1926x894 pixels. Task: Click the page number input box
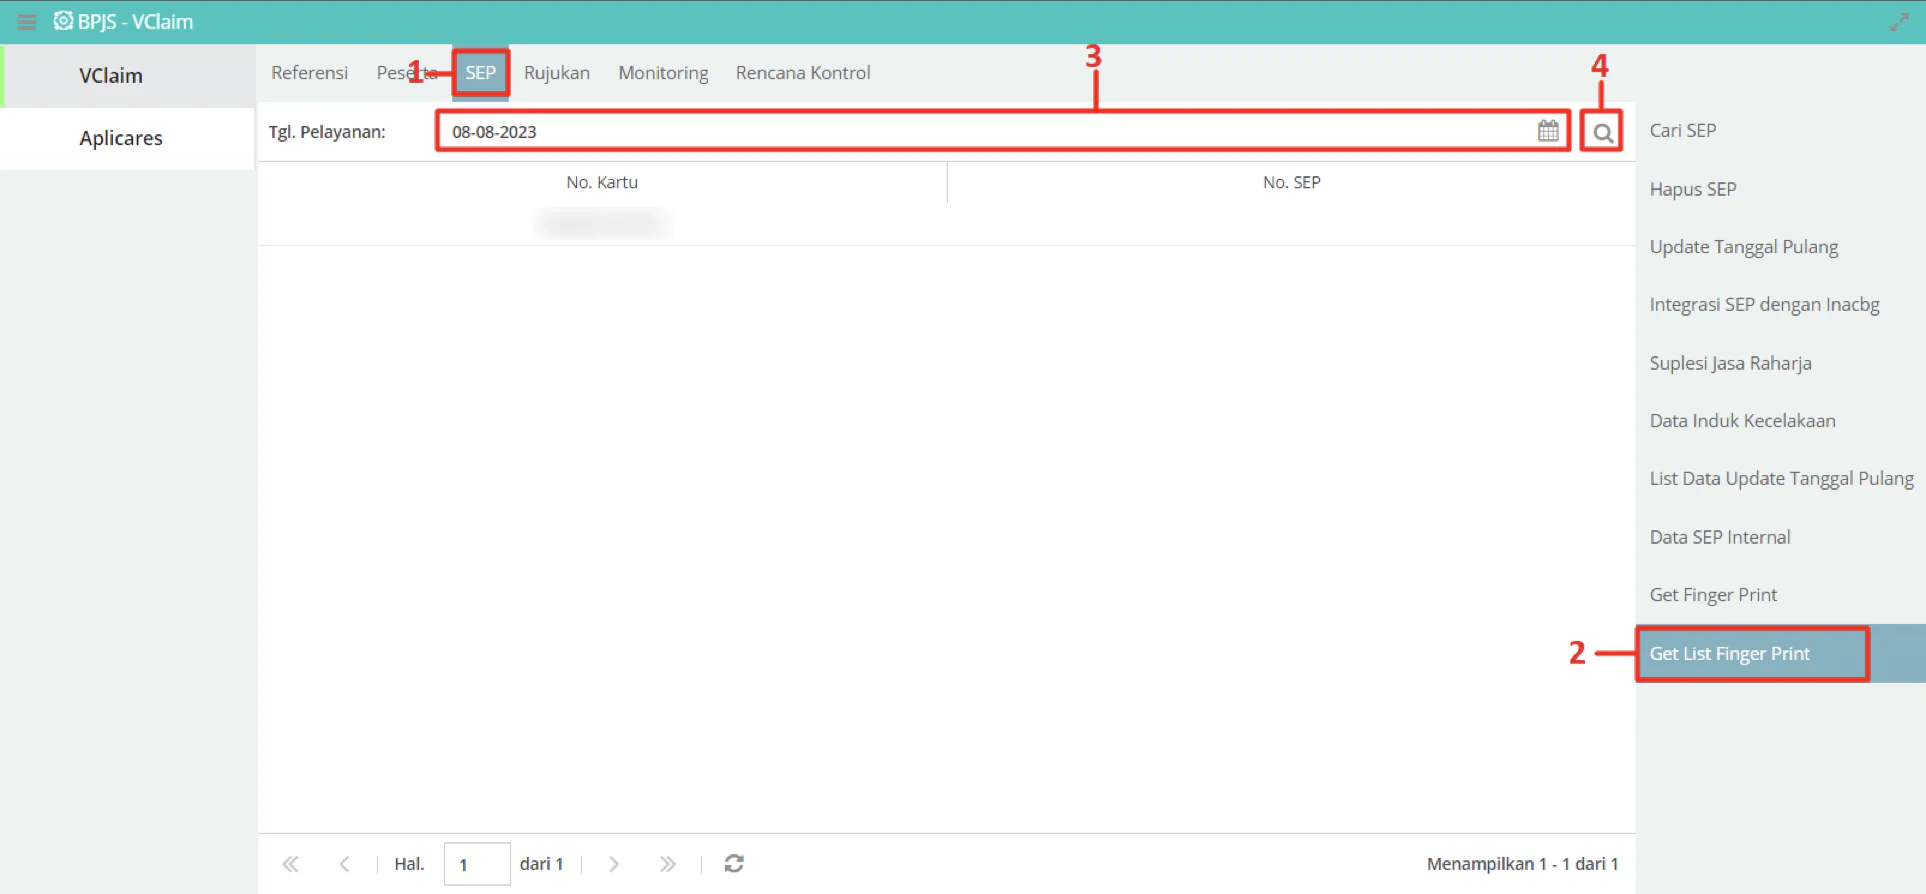477,864
